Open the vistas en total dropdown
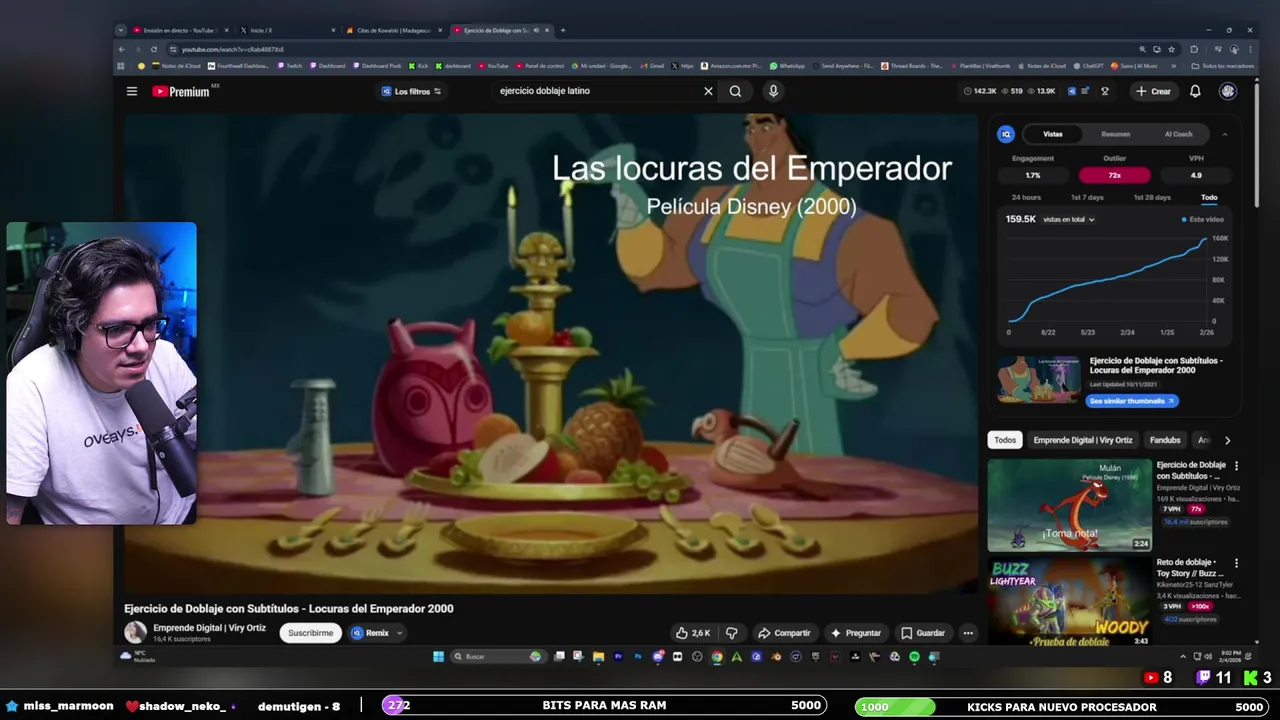Viewport: 1280px width, 720px height. (1068, 219)
